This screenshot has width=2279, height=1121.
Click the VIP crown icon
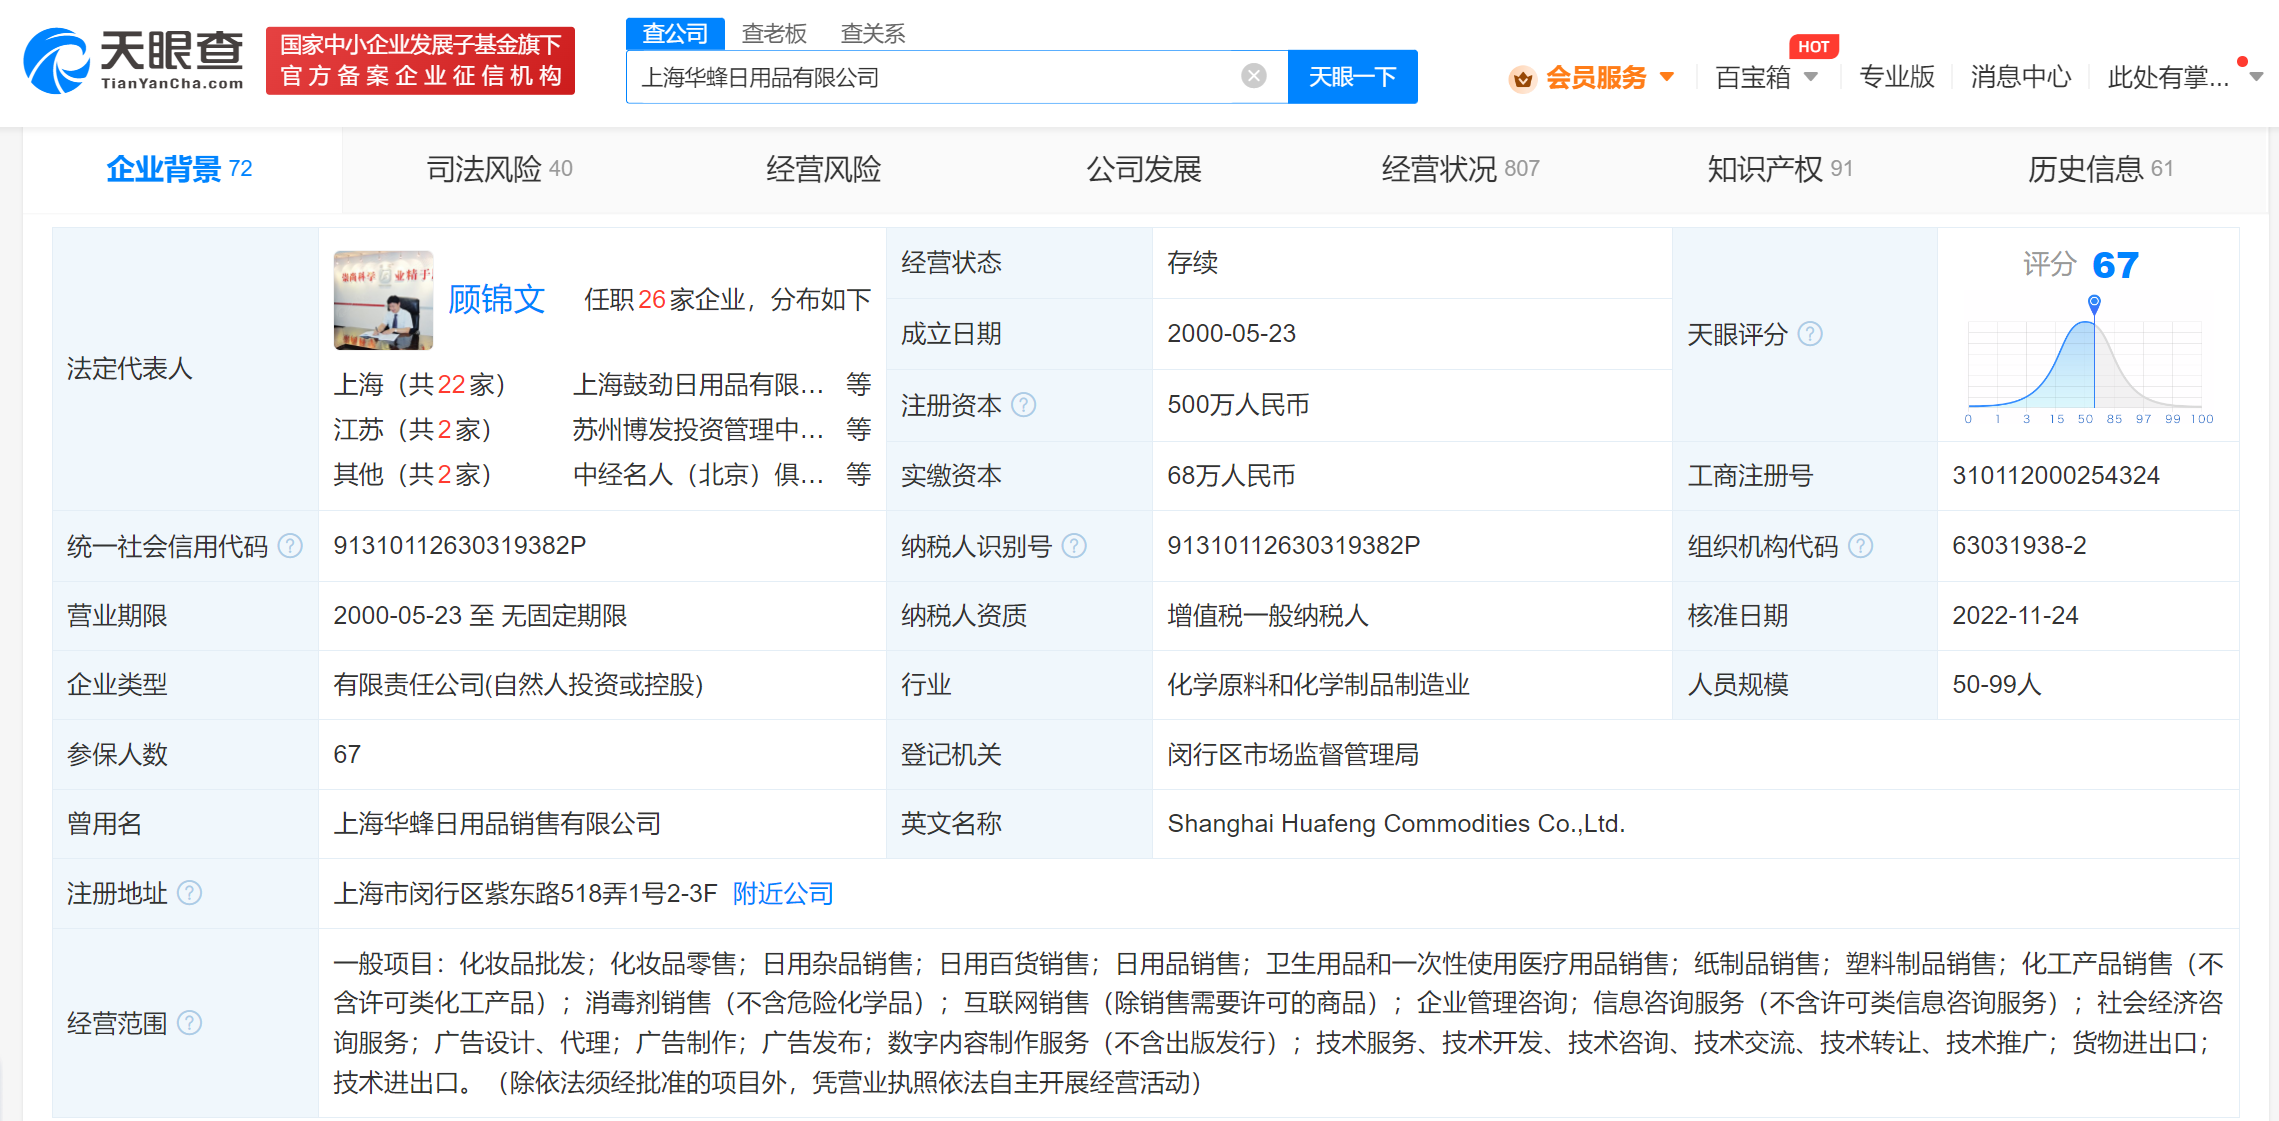pyautogui.click(x=1522, y=78)
